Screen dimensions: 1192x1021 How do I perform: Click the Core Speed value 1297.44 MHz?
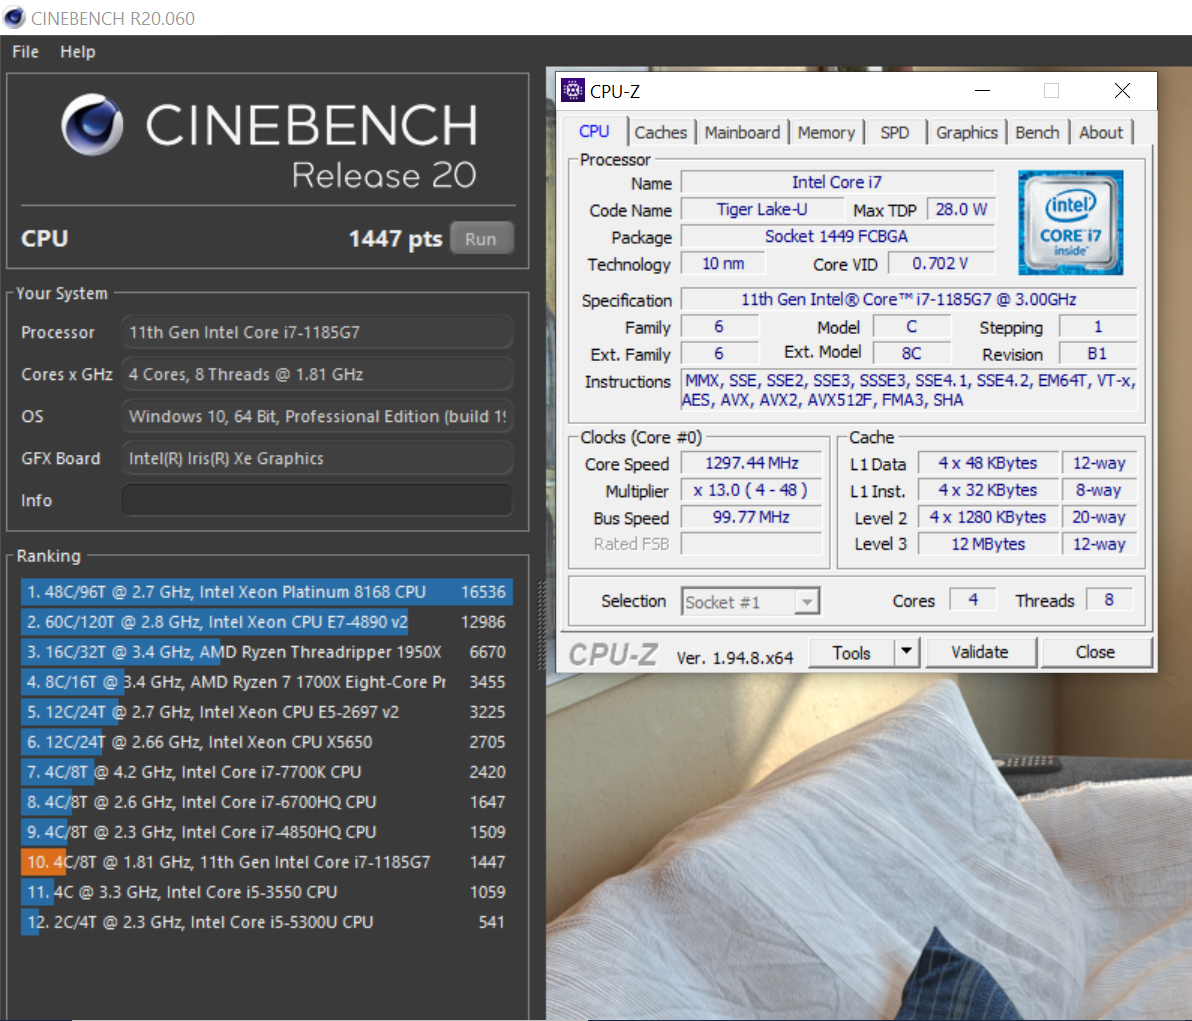click(x=751, y=464)
